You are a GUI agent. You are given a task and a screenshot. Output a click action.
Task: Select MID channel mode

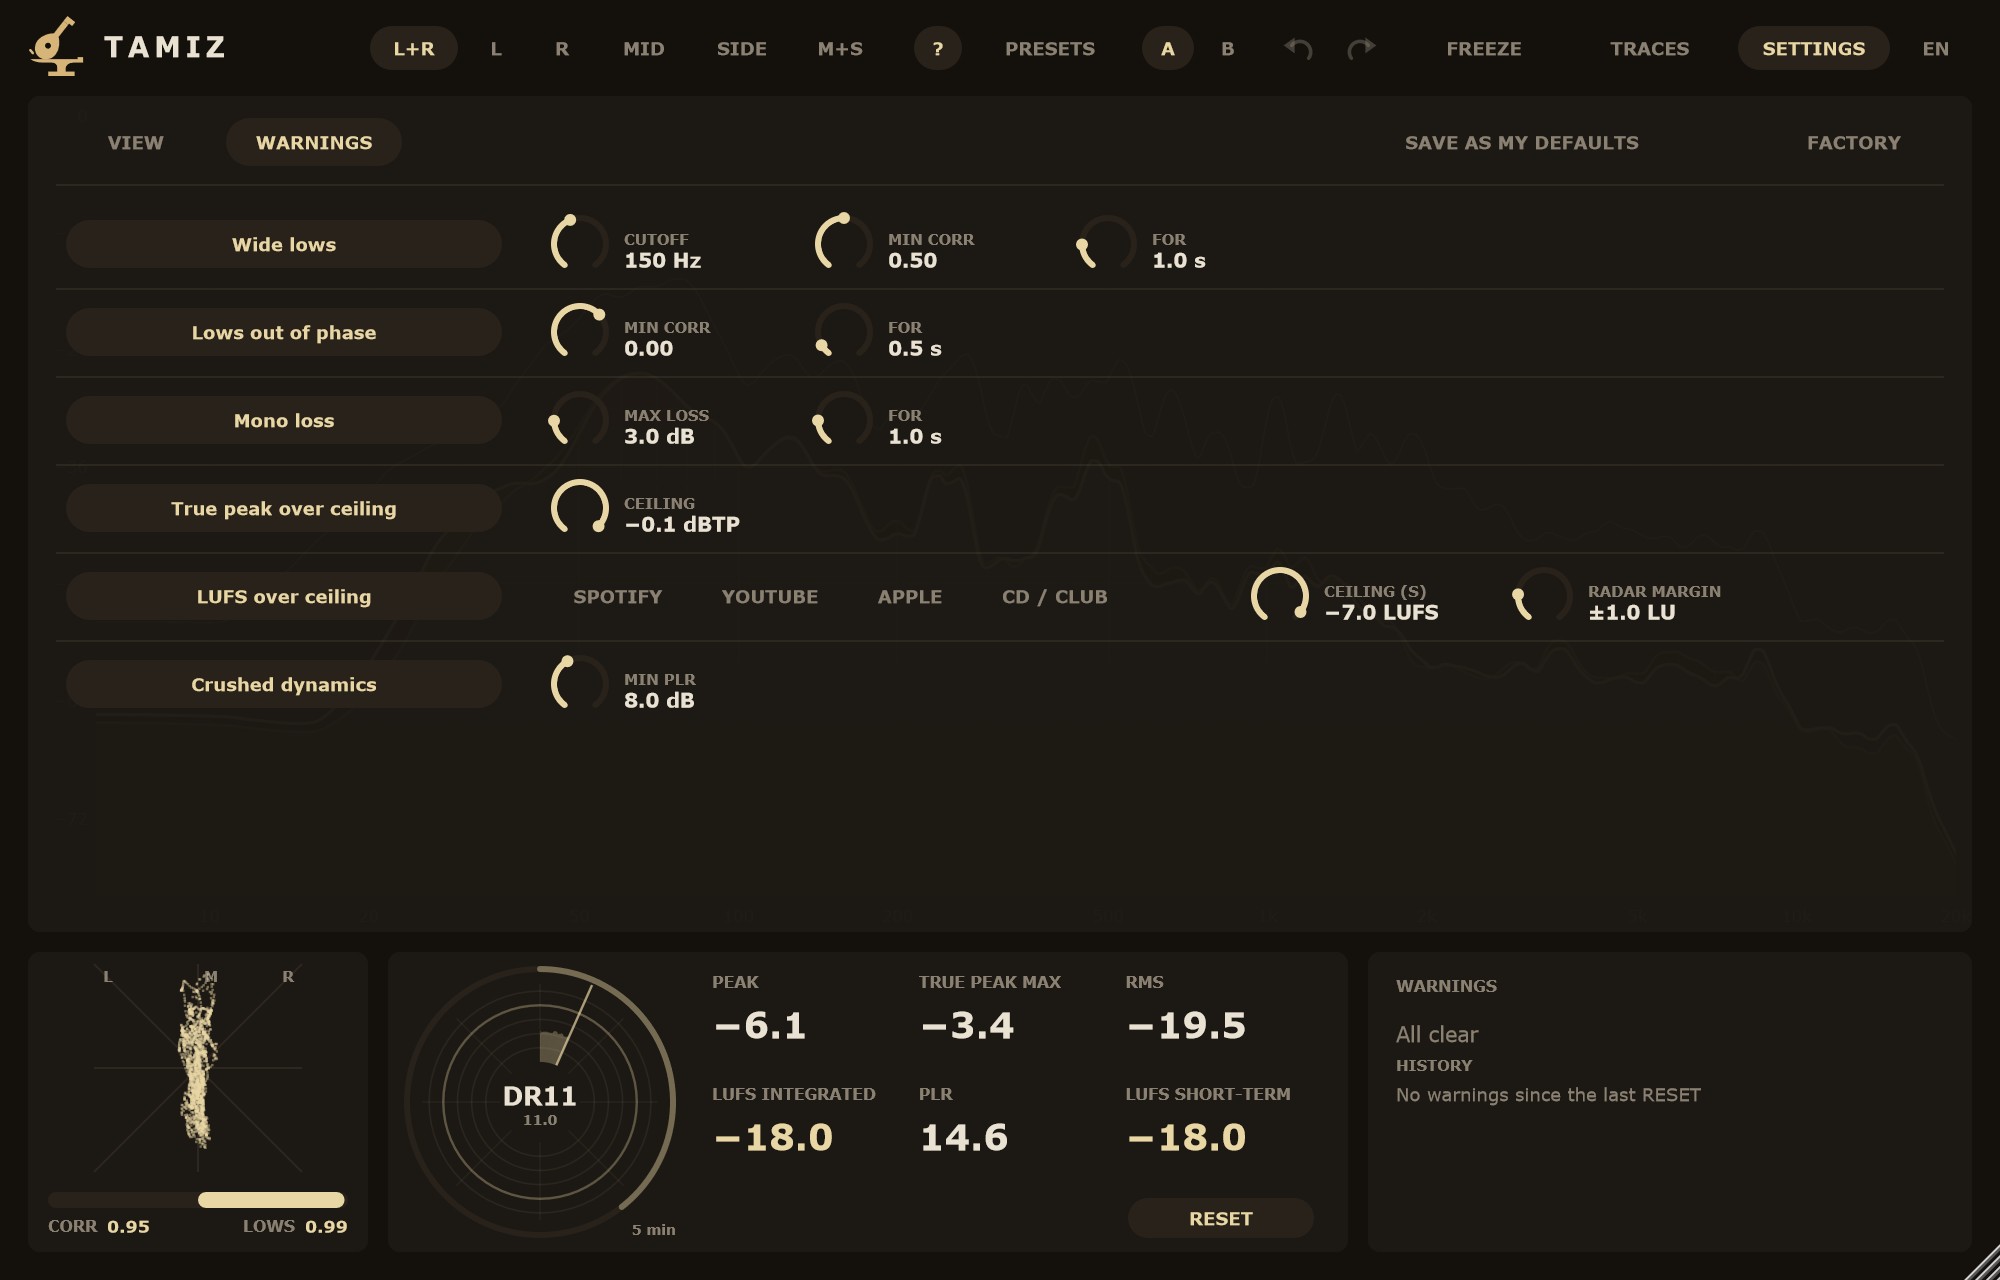644,48
